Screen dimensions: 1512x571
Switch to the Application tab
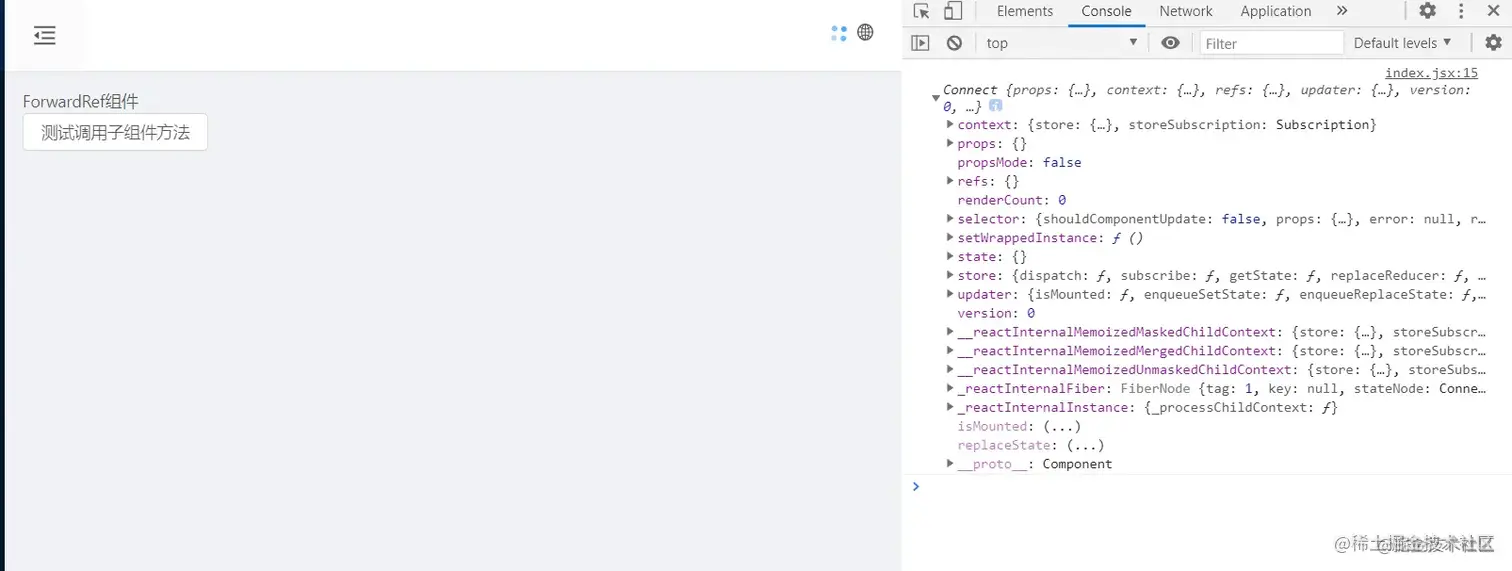1276,11
